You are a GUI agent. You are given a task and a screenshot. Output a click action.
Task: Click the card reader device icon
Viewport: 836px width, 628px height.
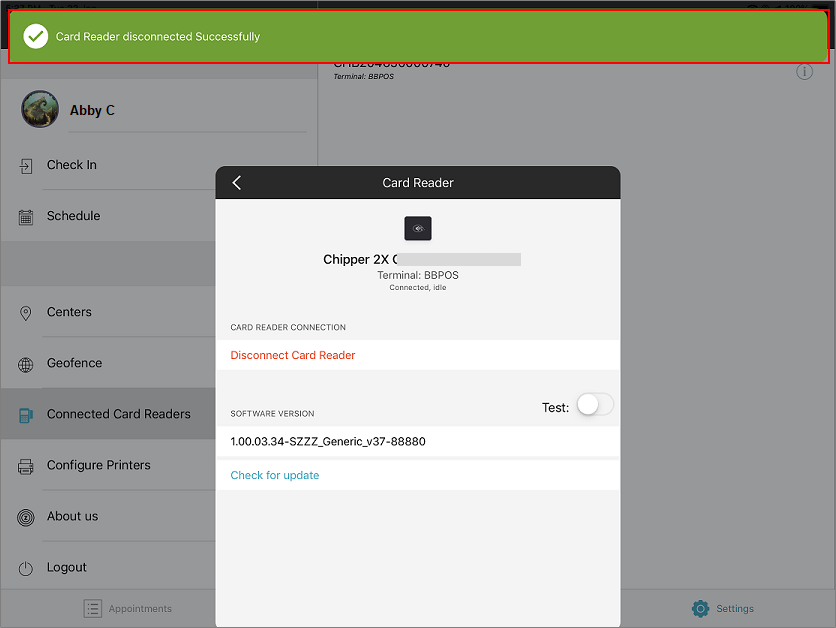coord(418,228)
